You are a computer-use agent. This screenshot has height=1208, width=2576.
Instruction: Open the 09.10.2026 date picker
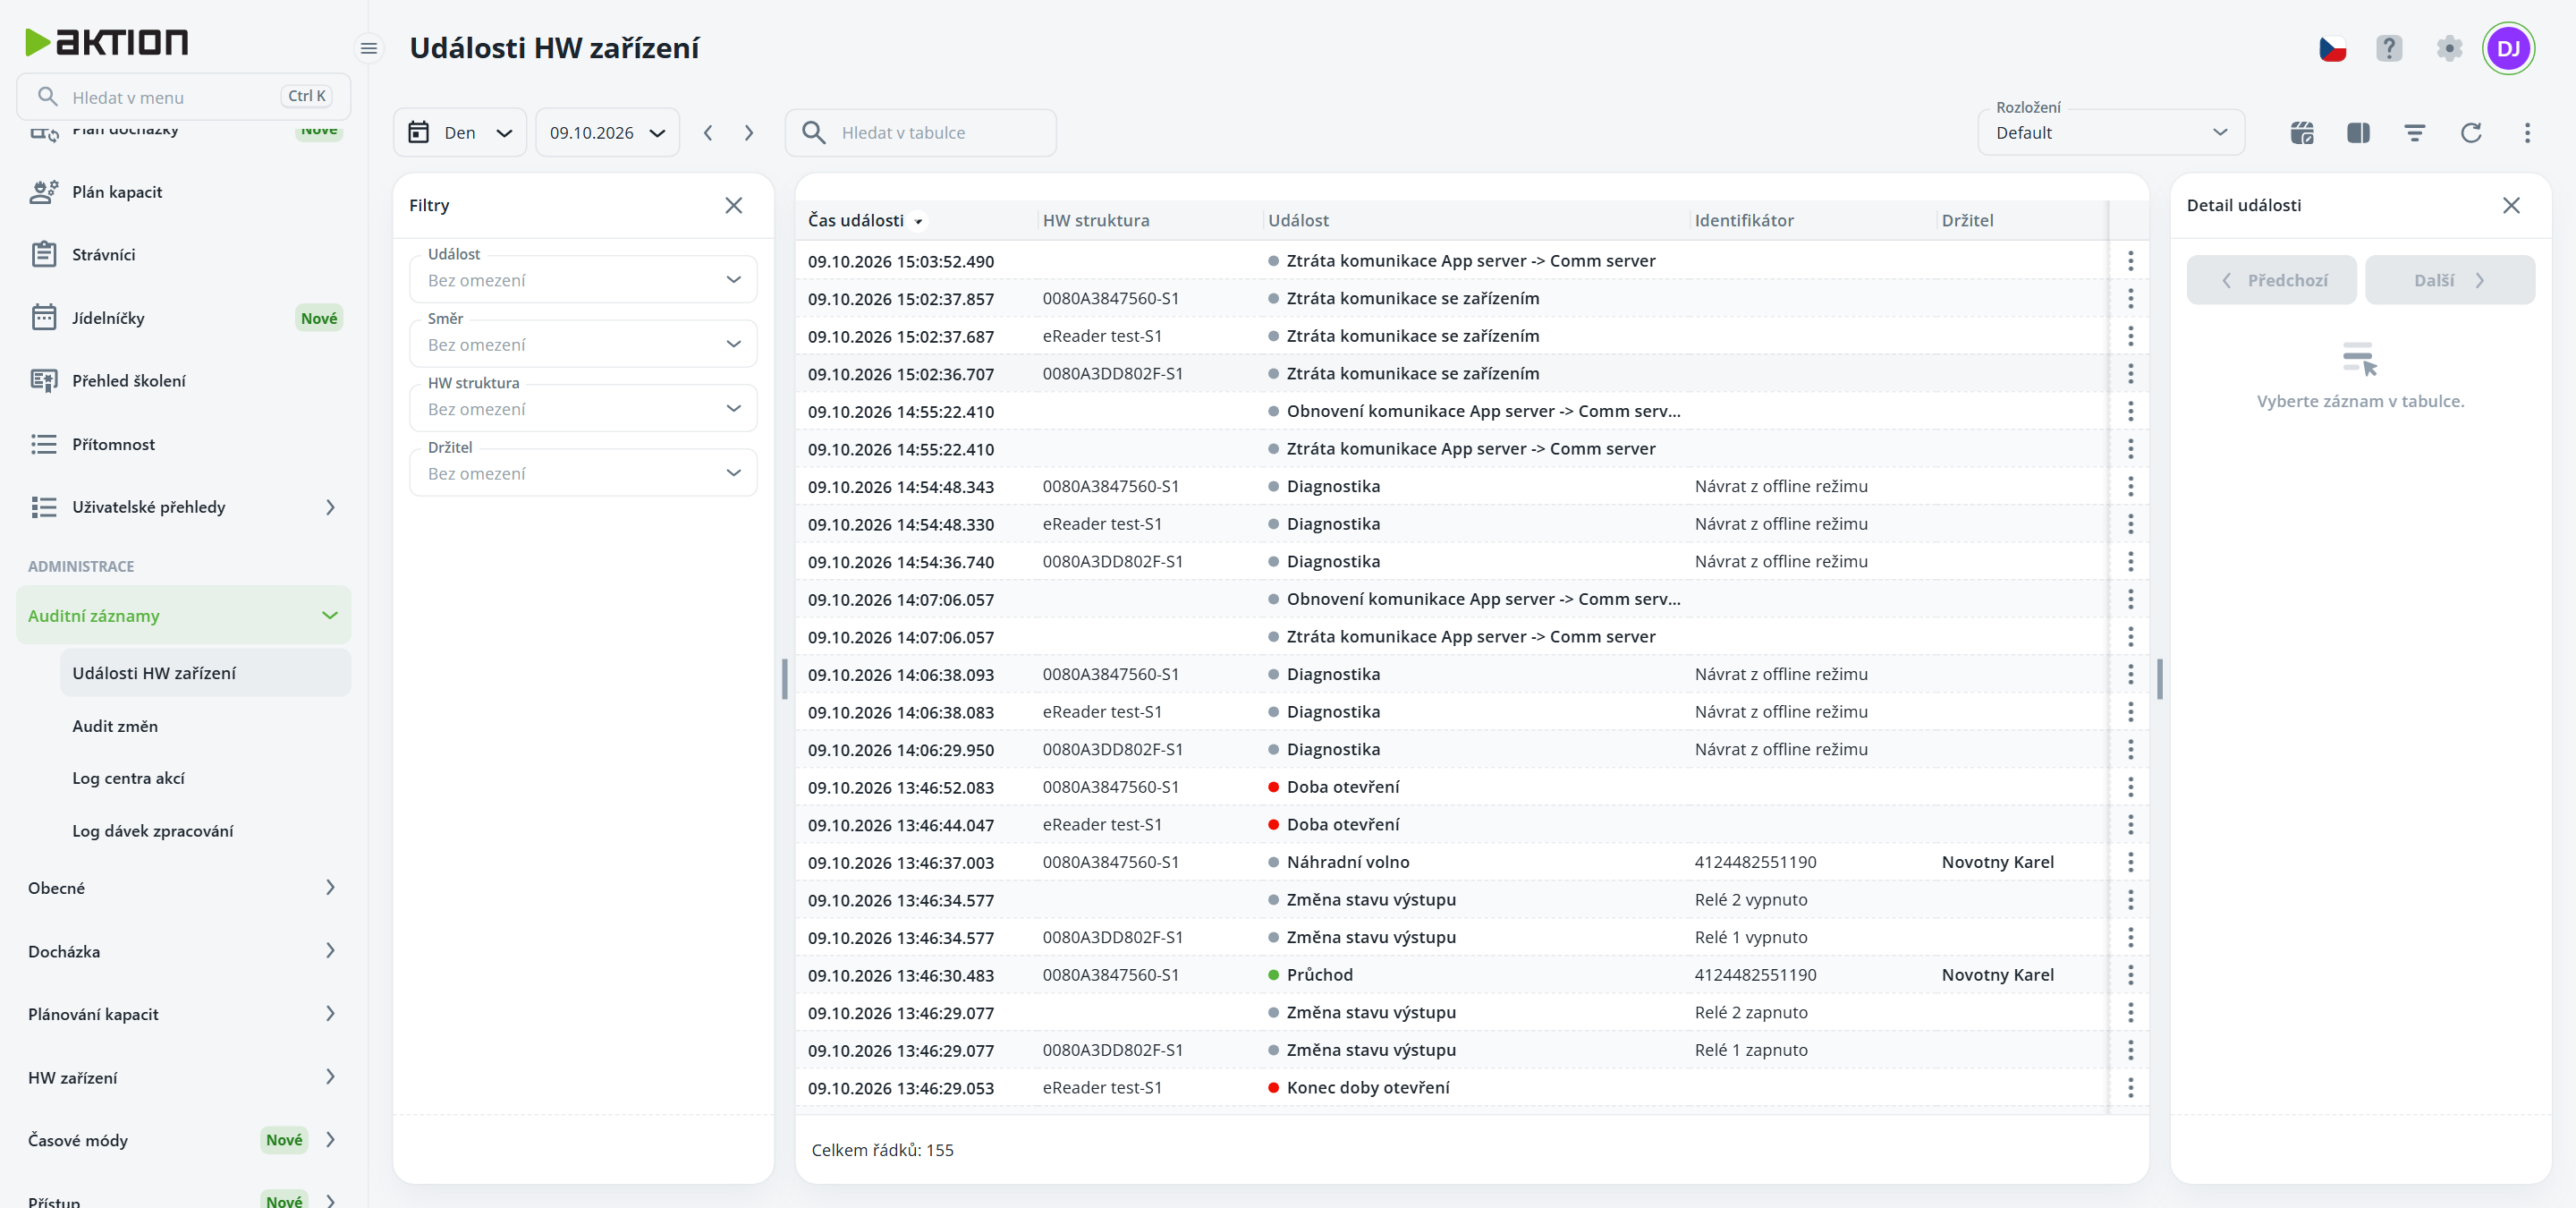(608, 133)
